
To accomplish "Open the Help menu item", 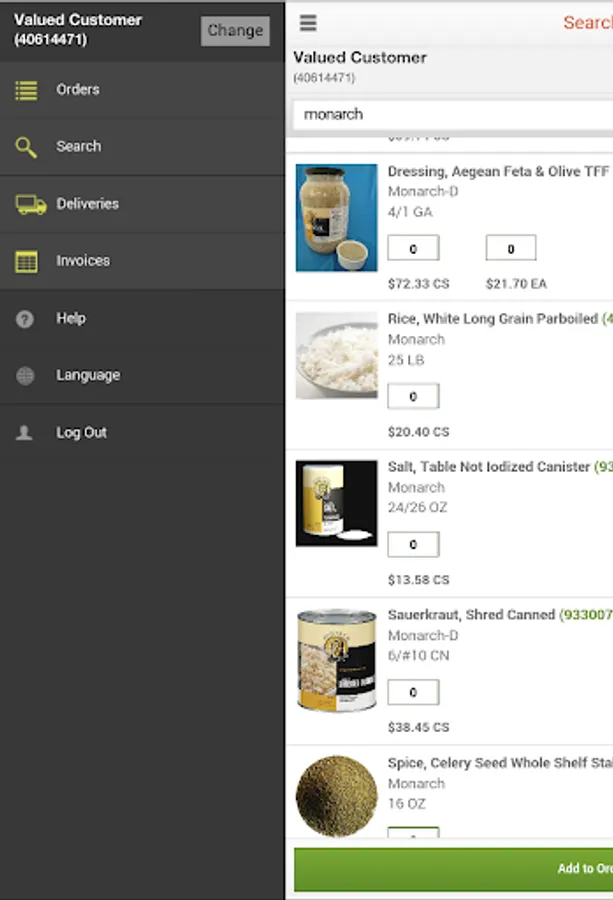I will [142, 319].
